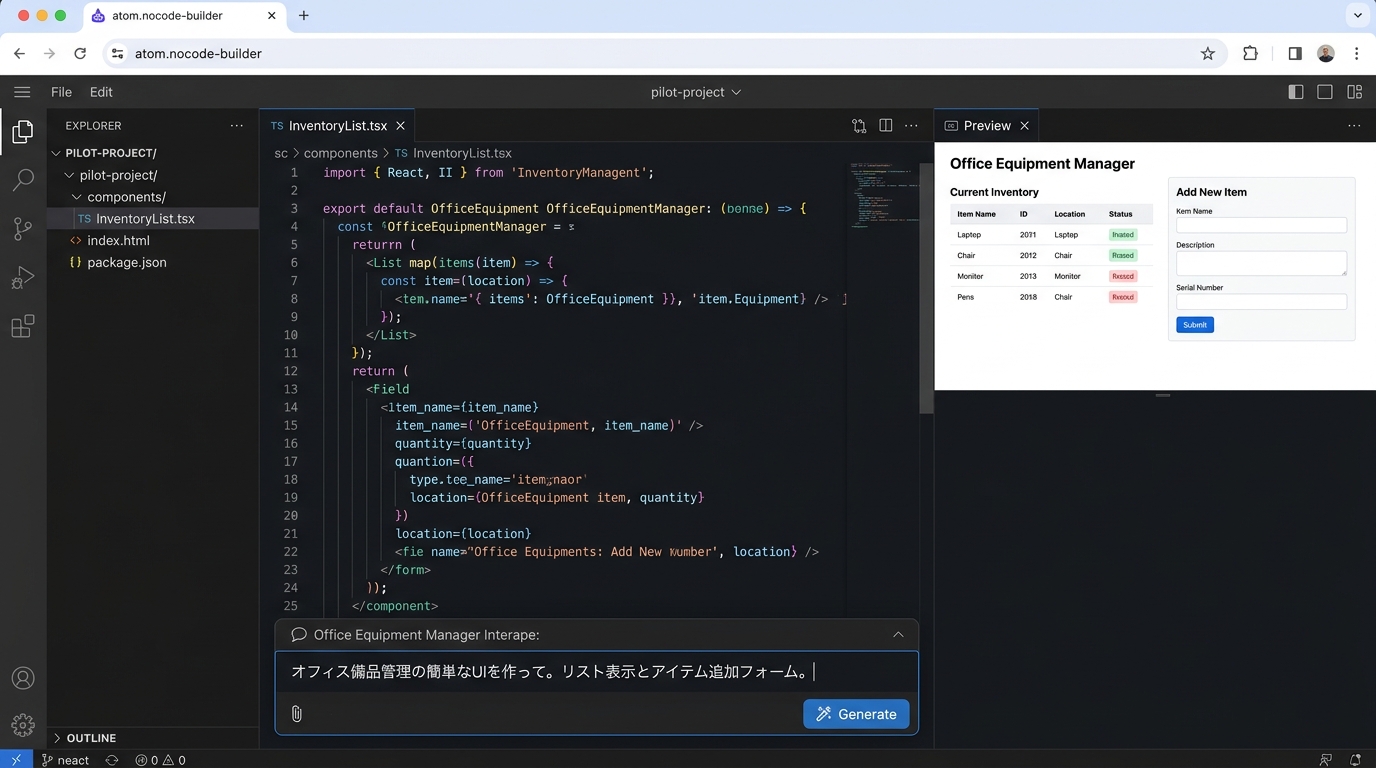Click the attach file paperclip icon
The height and width of the screenshot is (768, 1376).
coord(296,714)
